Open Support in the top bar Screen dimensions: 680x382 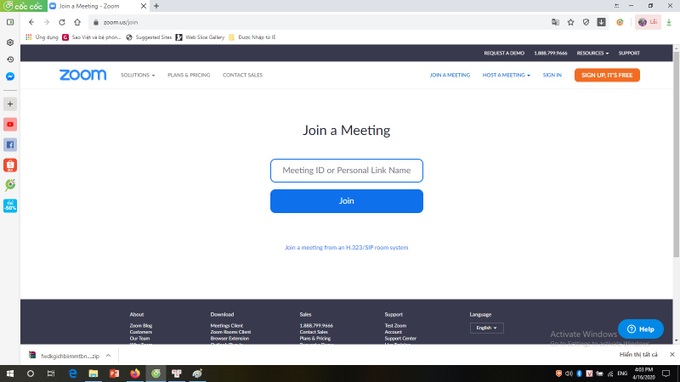click(x=629, y=53)
